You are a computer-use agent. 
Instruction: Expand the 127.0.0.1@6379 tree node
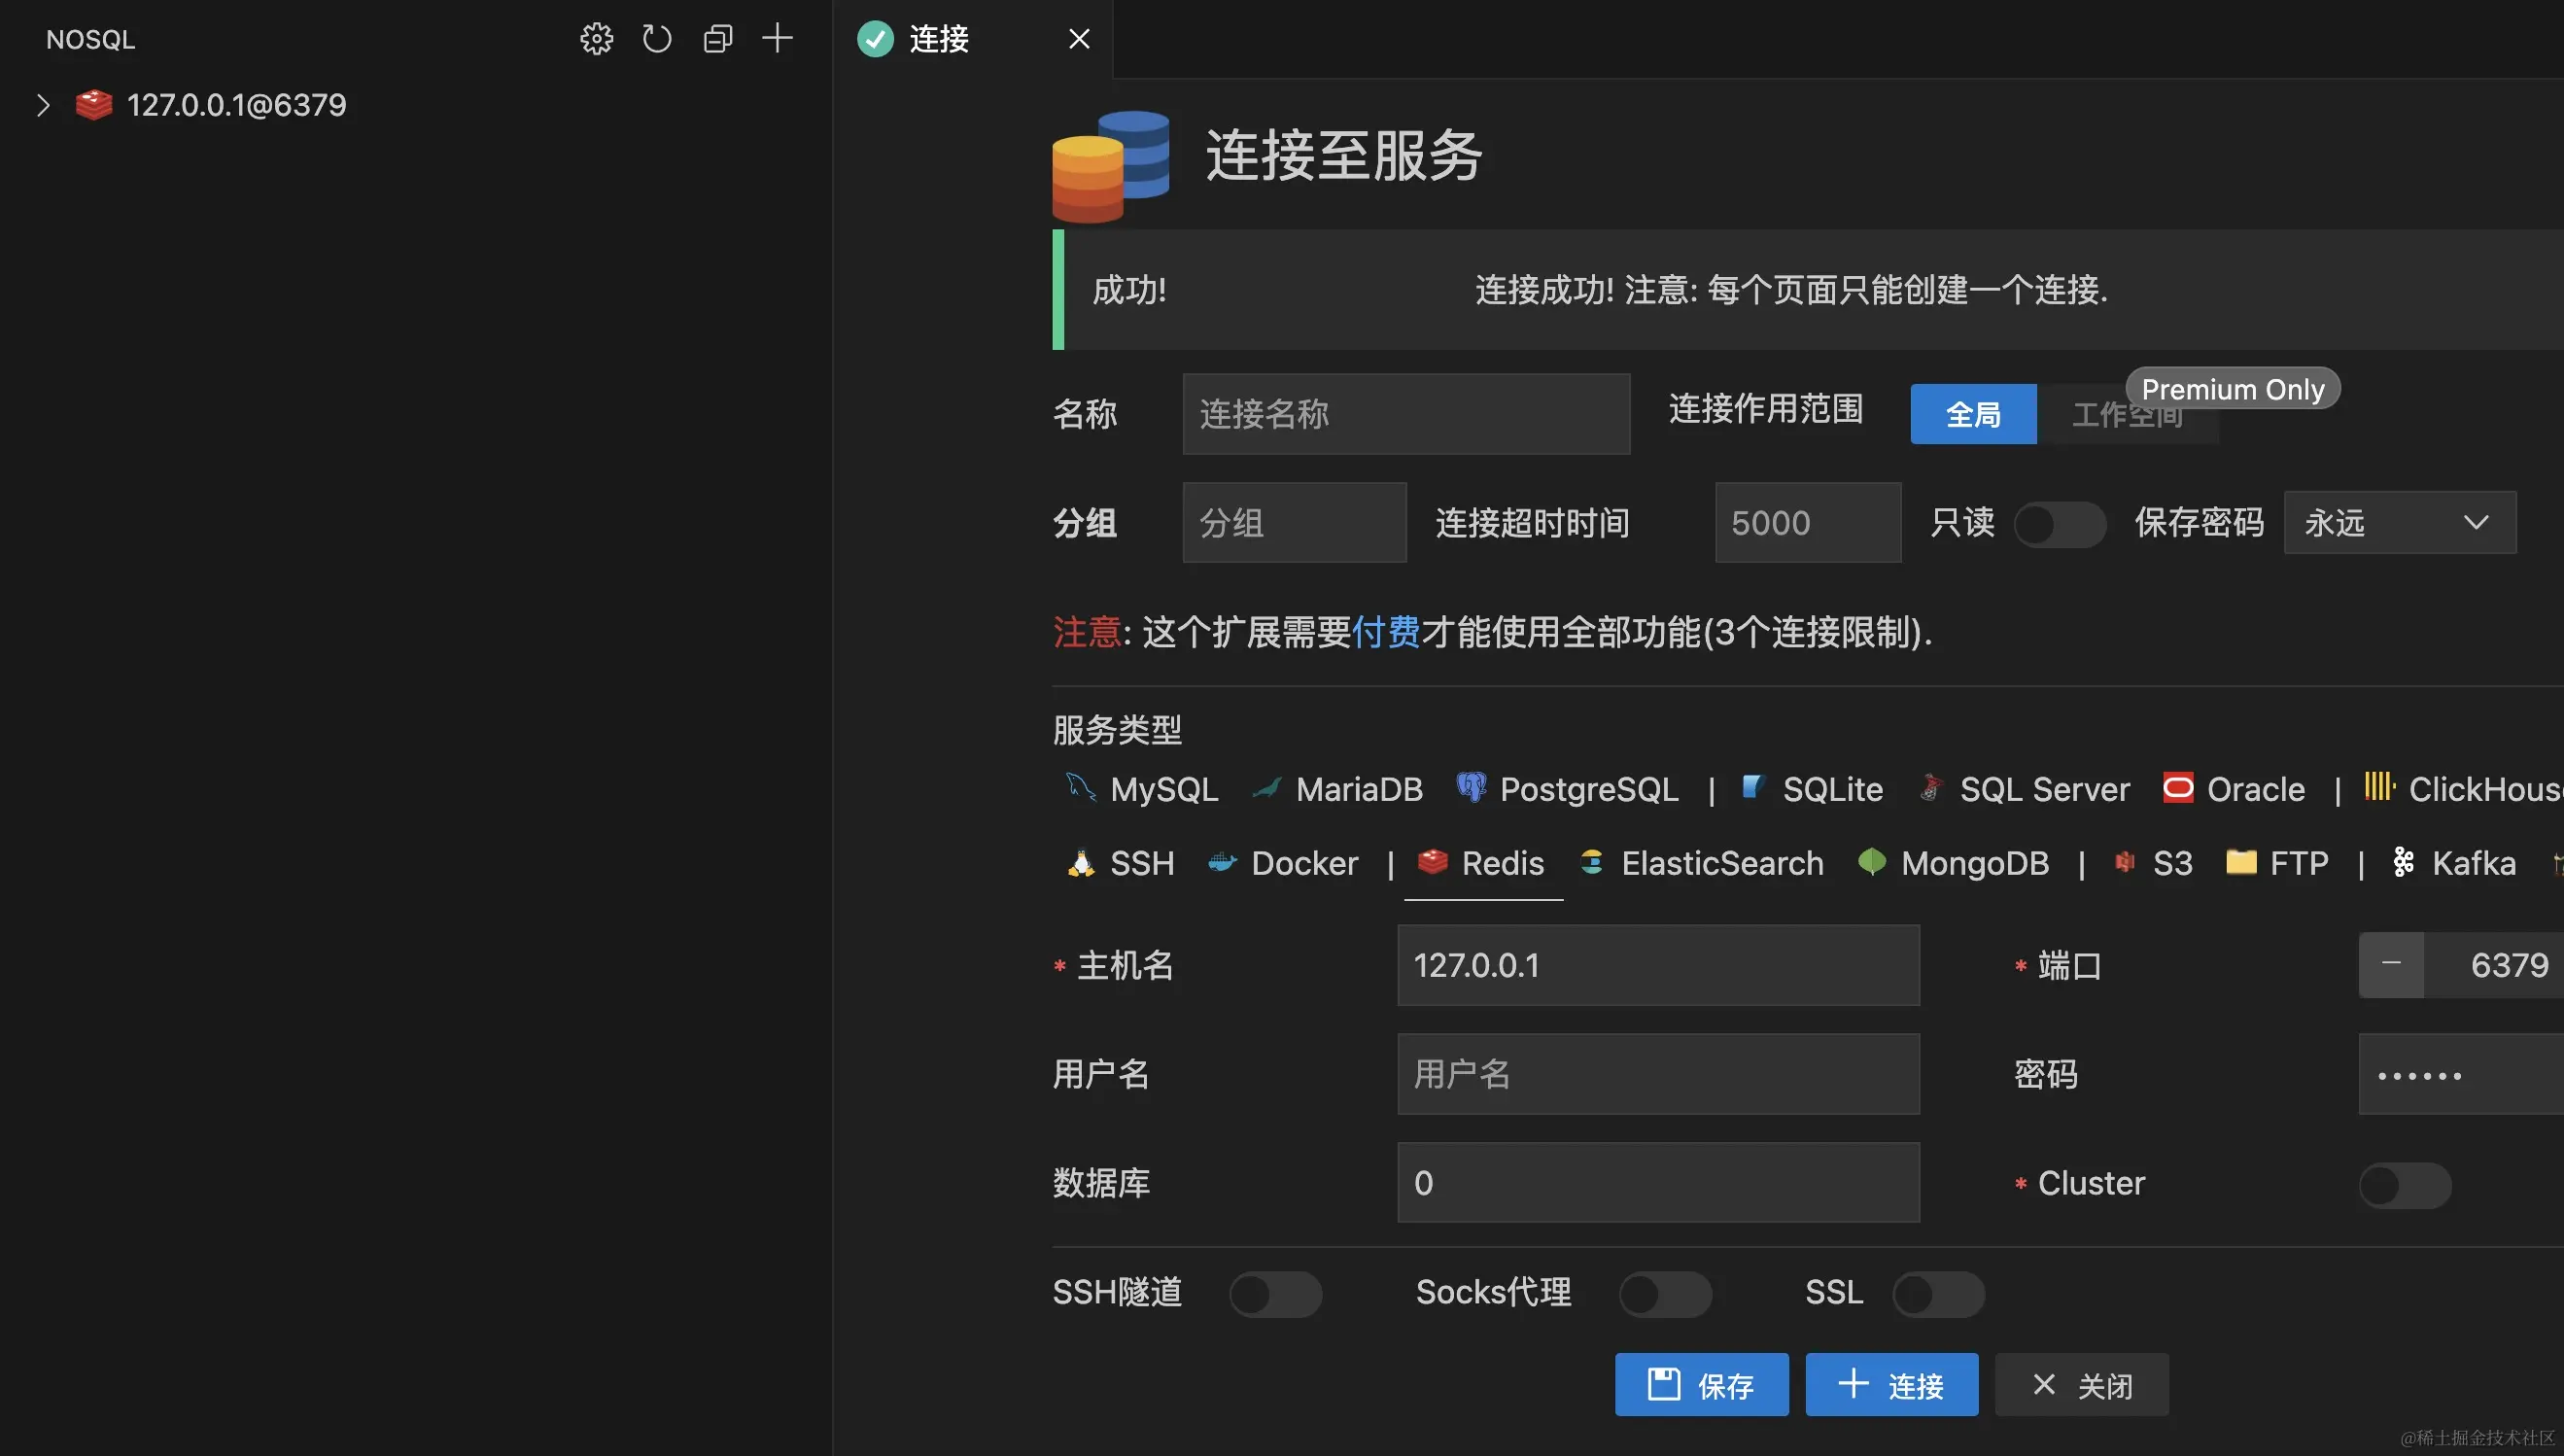coord(42,105)
